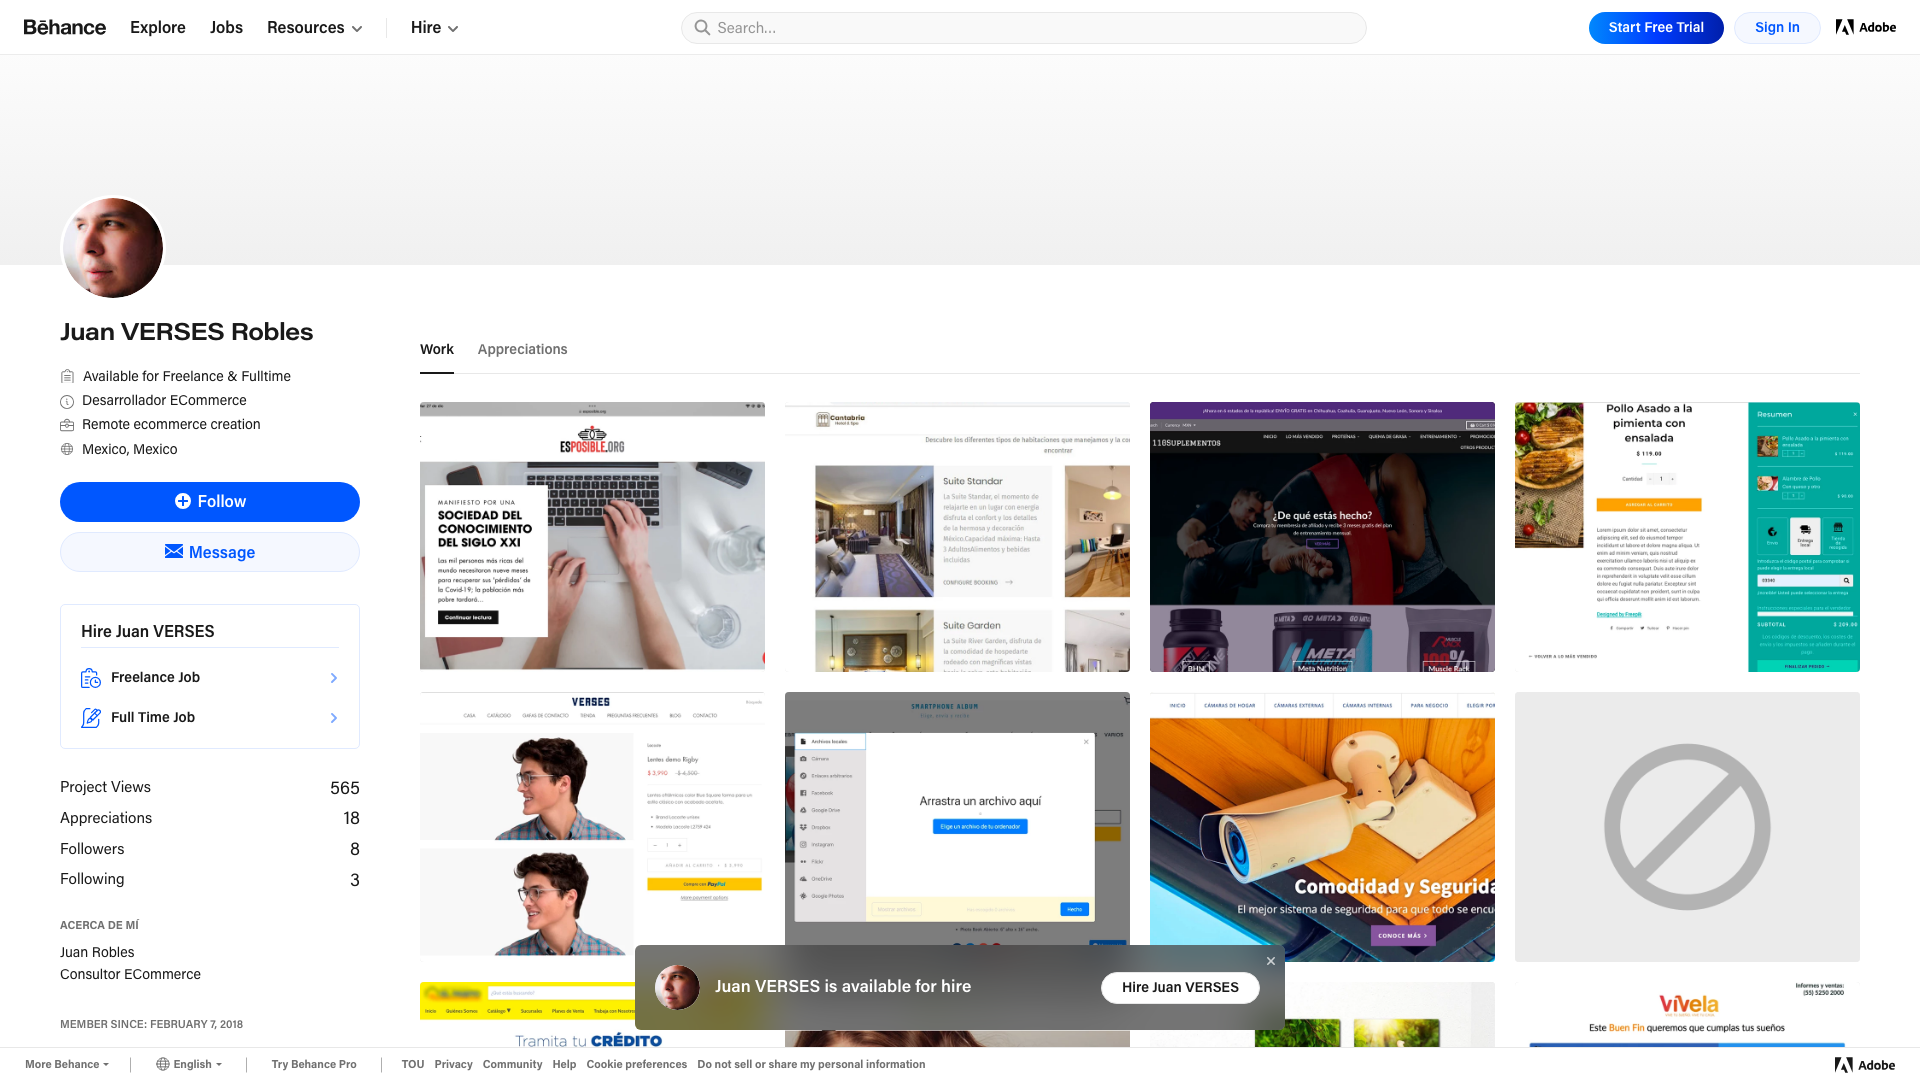View the Following count of 3
This screenshot has width=1920, height=1080.
coord(355,880)
